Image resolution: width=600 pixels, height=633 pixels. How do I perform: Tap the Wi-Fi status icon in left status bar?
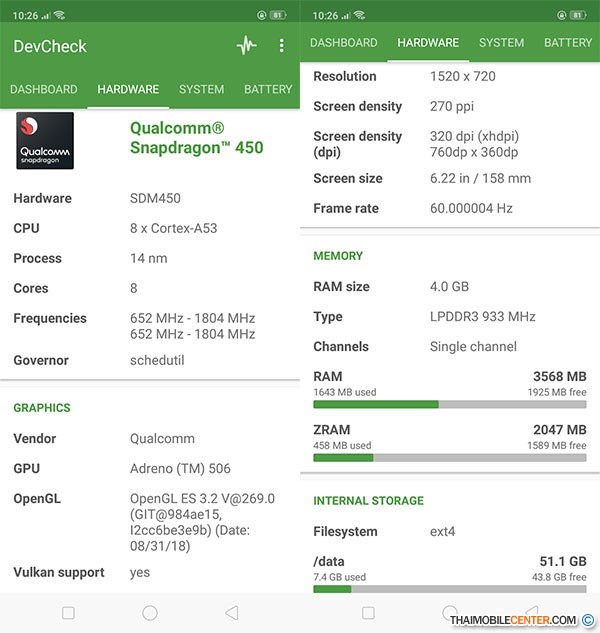[x=60, y=15]
